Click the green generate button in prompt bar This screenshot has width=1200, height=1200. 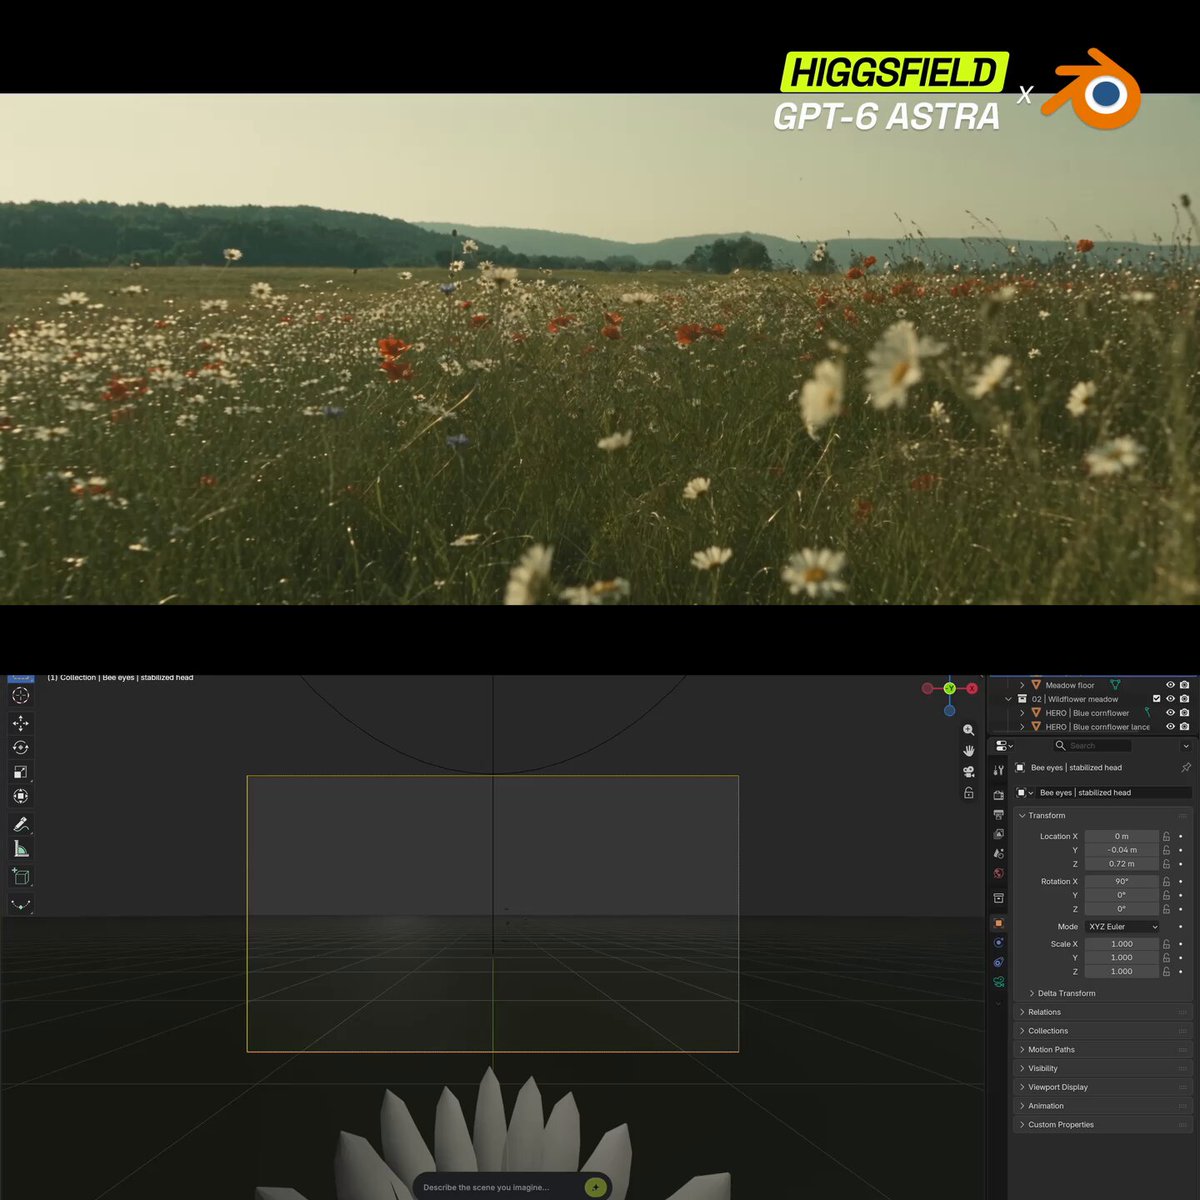point(595,1187)
